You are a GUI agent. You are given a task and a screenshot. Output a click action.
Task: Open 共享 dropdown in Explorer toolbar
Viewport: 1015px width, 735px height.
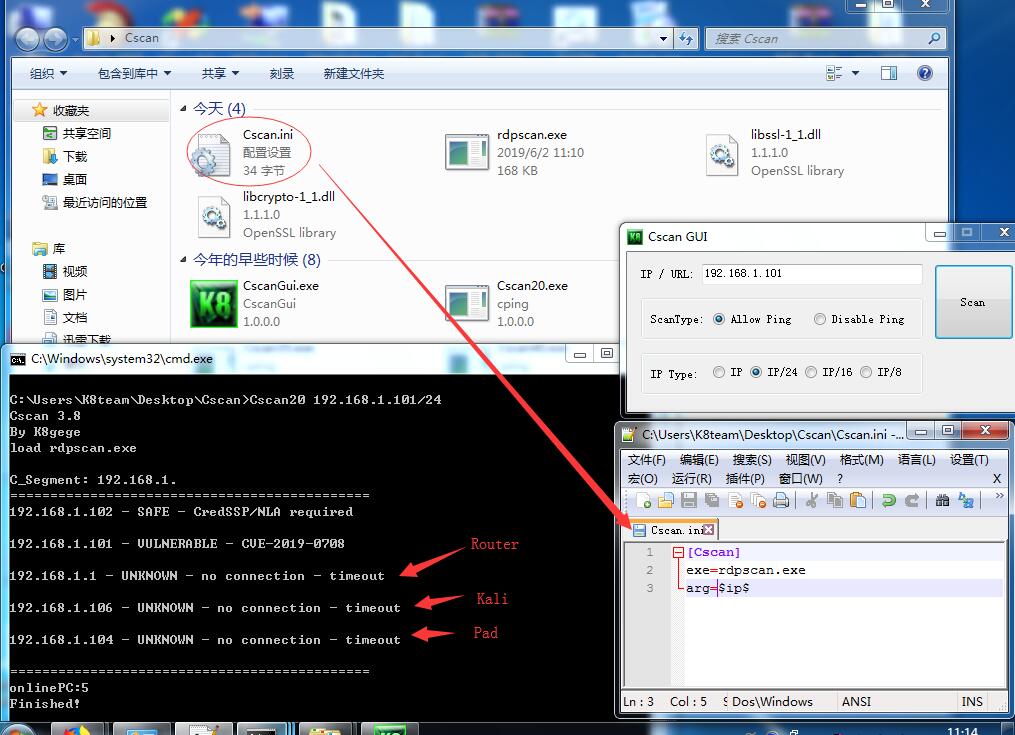220,73
